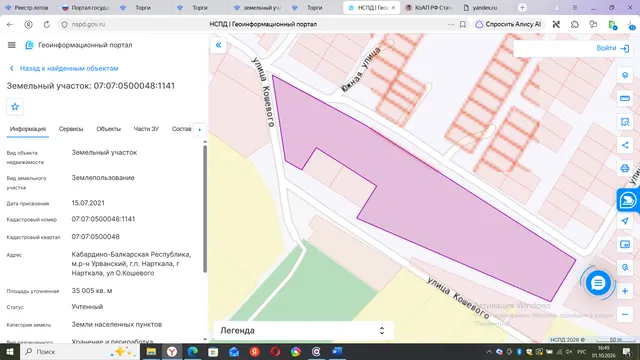Viewport: 640px width, 360px height.
Task: Show more tabs with right arrow
Action: (x=200, y=129)
